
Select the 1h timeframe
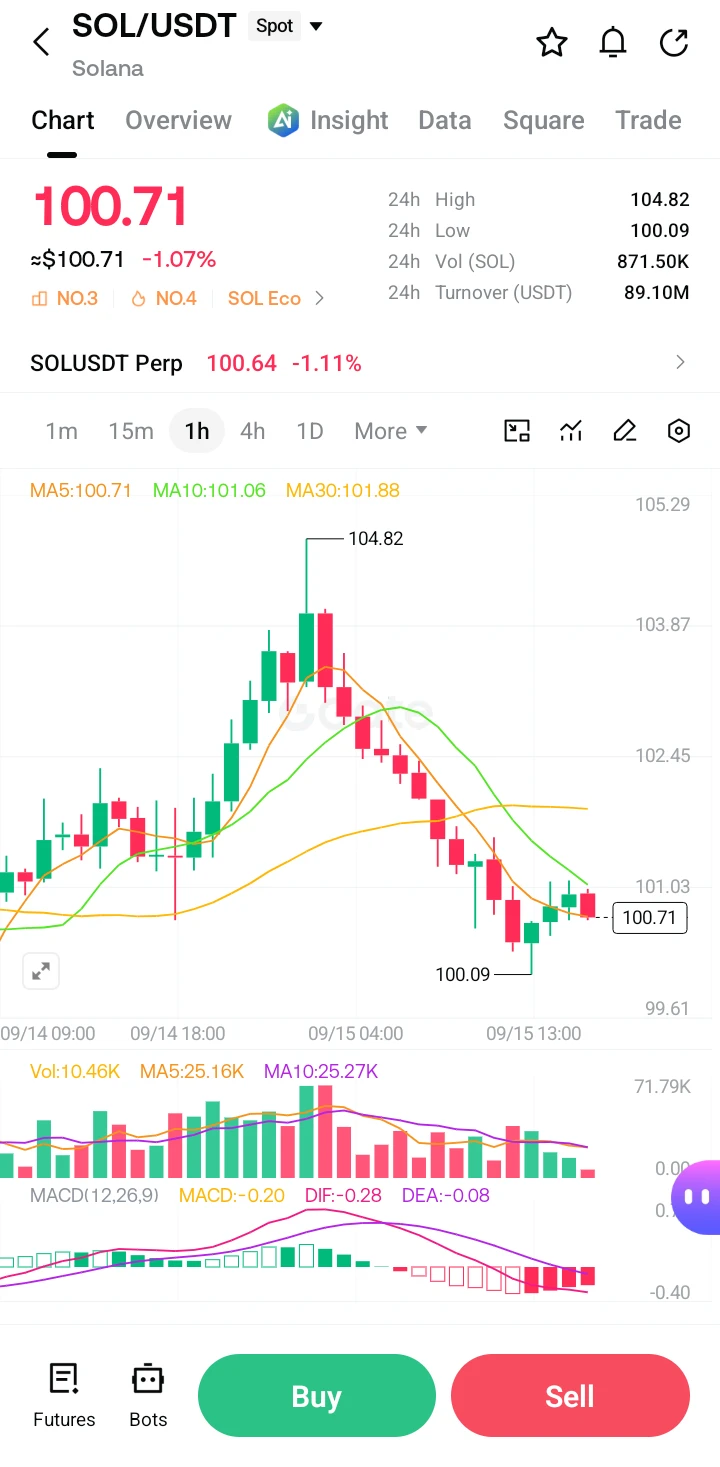coord(197,431)
